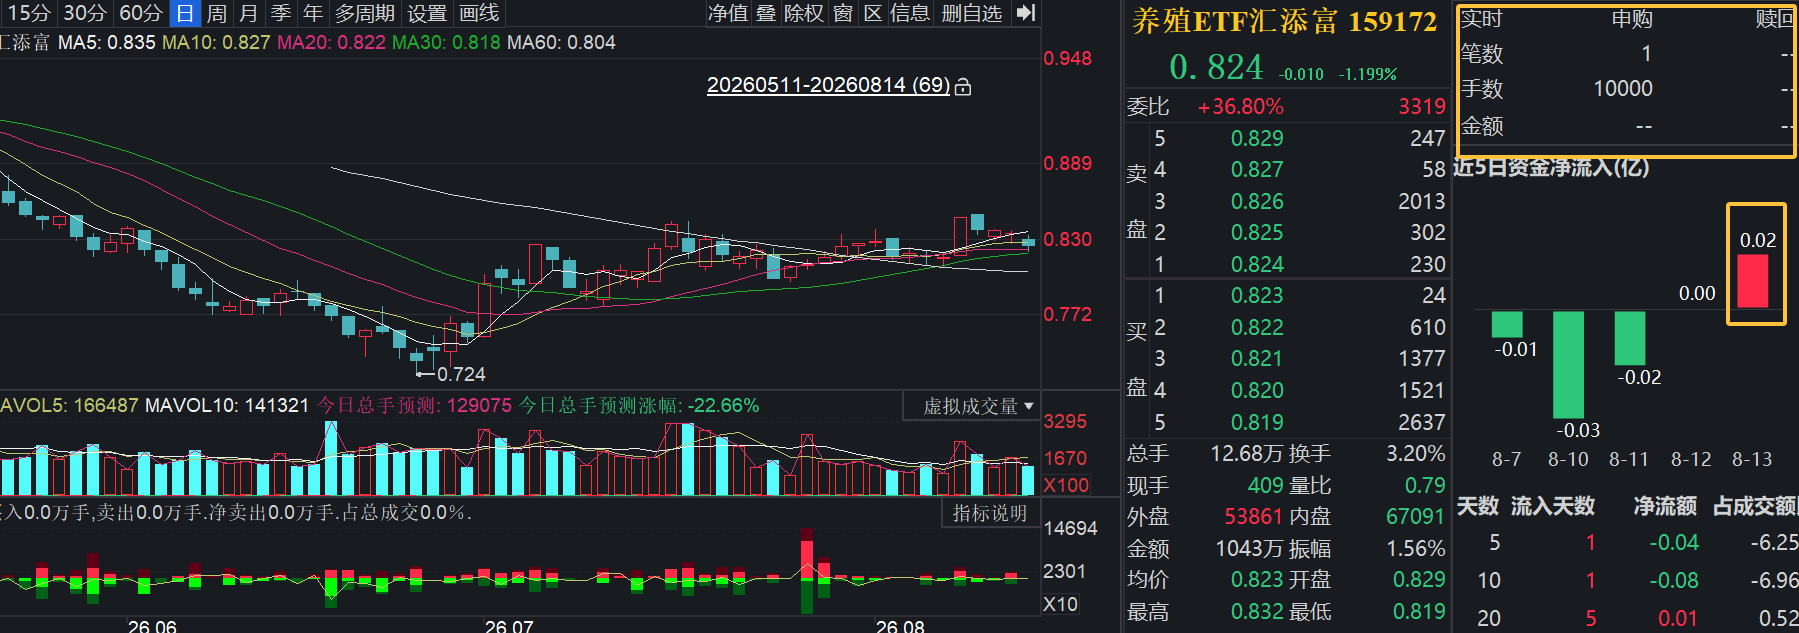The height and width of the screenshot is (633, 1799).
Task: Click sell 1 price 0.824
Action: tap(1257, 264)
